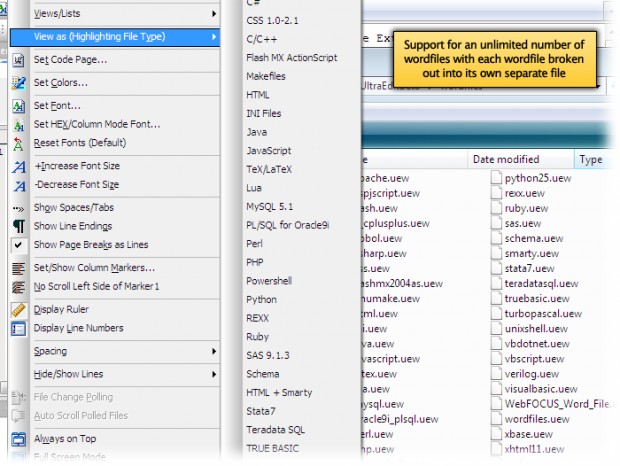Click the file icon beside verilog.uew
Viewport: 620px width, 466px height.
coord(496,373)
